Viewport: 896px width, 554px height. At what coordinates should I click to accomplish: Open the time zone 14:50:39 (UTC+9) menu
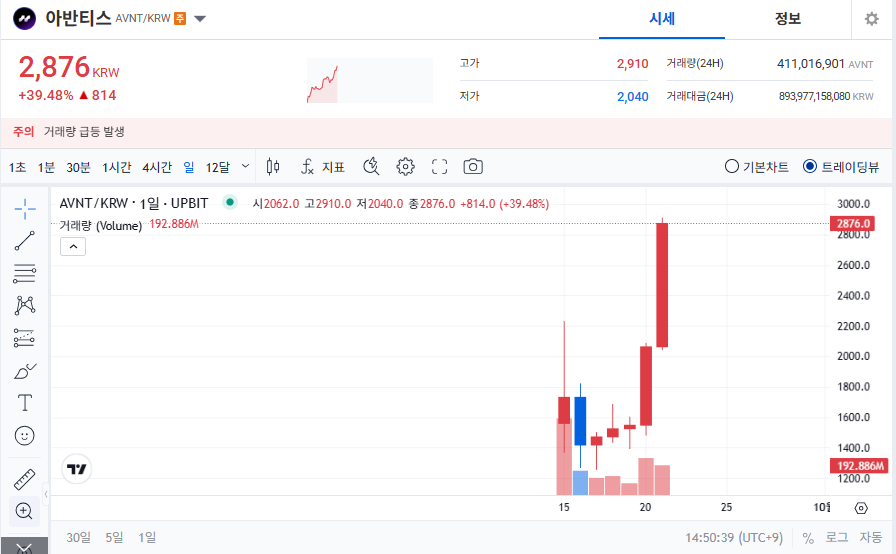[734, 537]
